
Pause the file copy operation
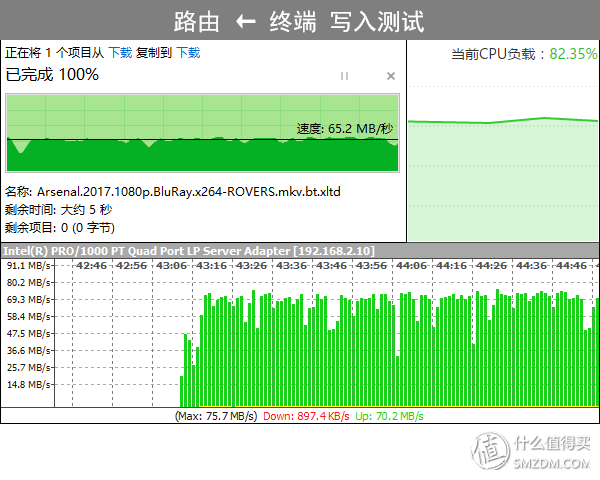tap(344, 76)
